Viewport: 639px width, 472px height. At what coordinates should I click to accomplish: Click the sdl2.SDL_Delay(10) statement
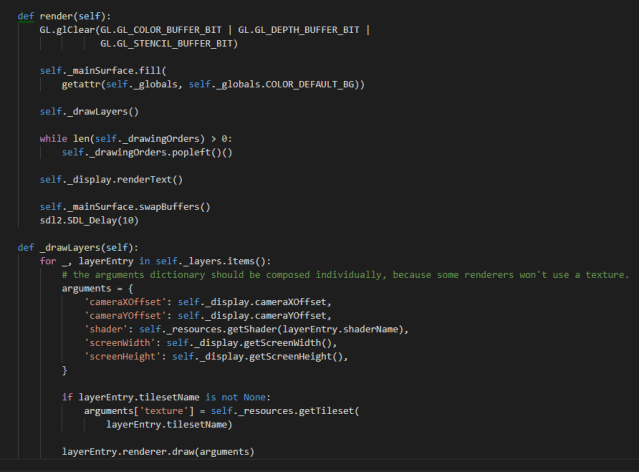click(x=89, y=219)
